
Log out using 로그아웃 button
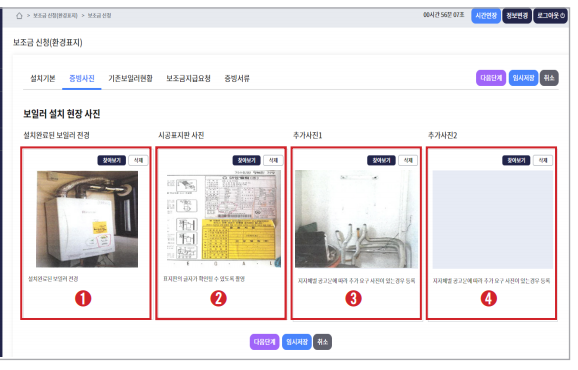550,16
